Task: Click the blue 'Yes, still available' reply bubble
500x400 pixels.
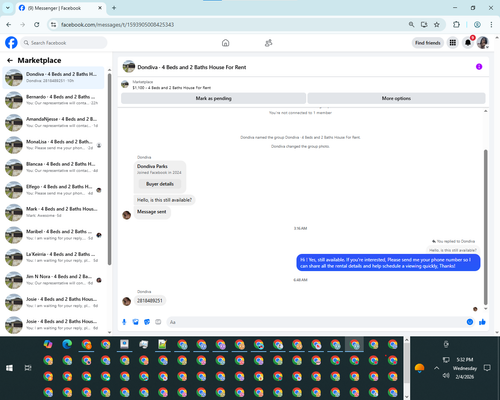Action: tap(388, 263)
